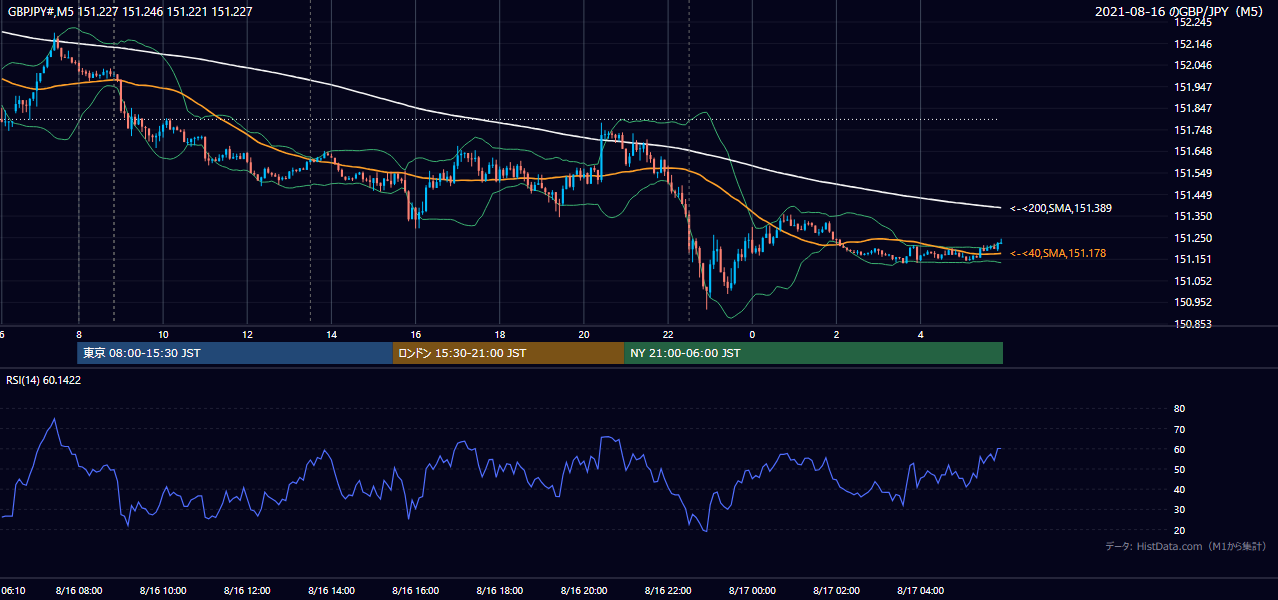Click the 8/16 18:00 time label
This screenshot has width=1278, height=600.
tap(499, 591)
